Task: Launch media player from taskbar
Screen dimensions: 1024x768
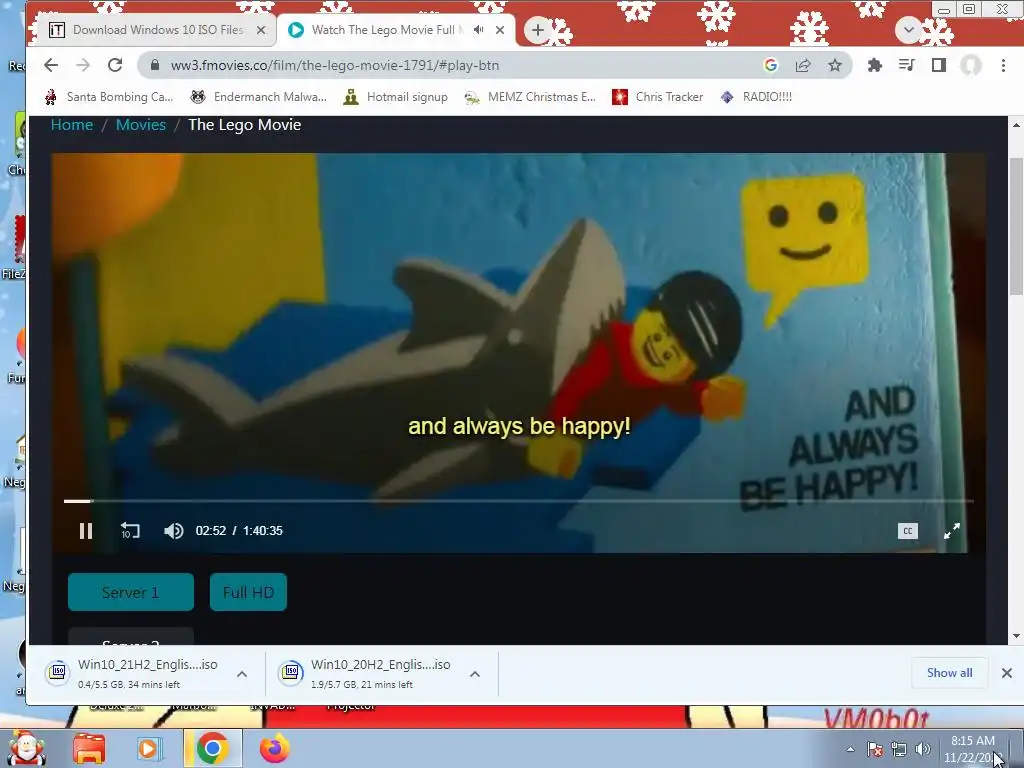Action: point(148,749)
